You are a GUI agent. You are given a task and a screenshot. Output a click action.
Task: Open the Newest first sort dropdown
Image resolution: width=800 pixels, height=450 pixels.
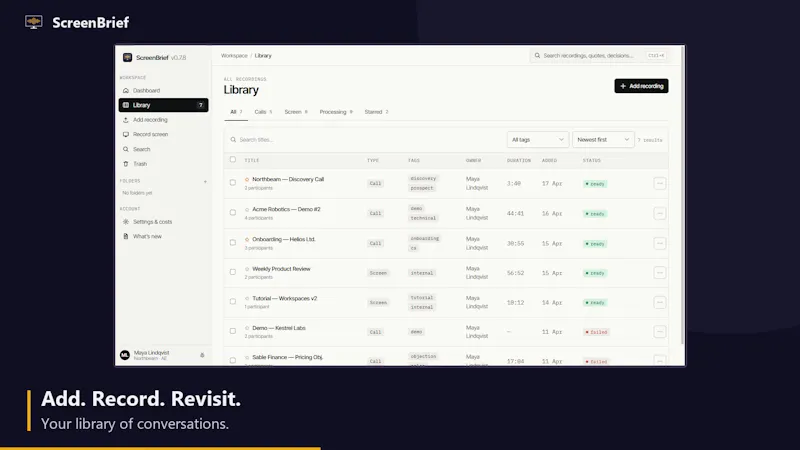pyautogui.click(x=603, y=140)
